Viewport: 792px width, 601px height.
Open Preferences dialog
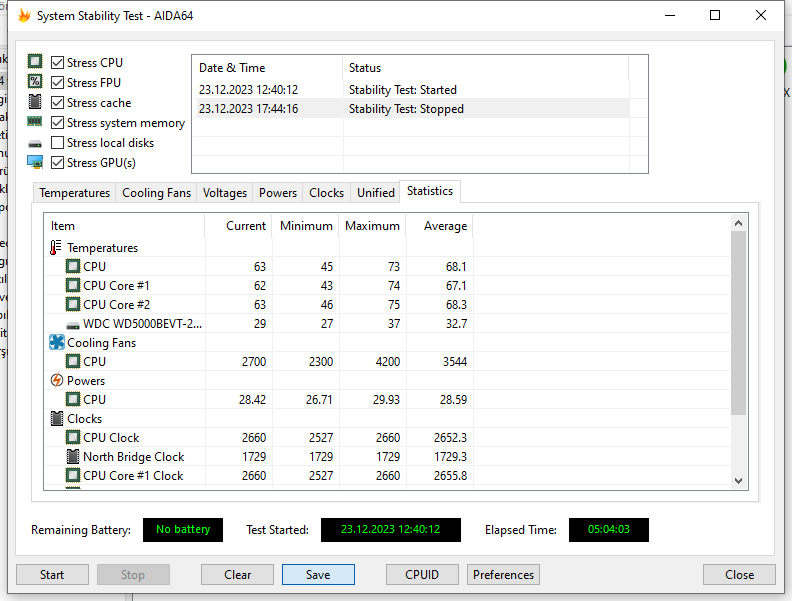[503, 575]
